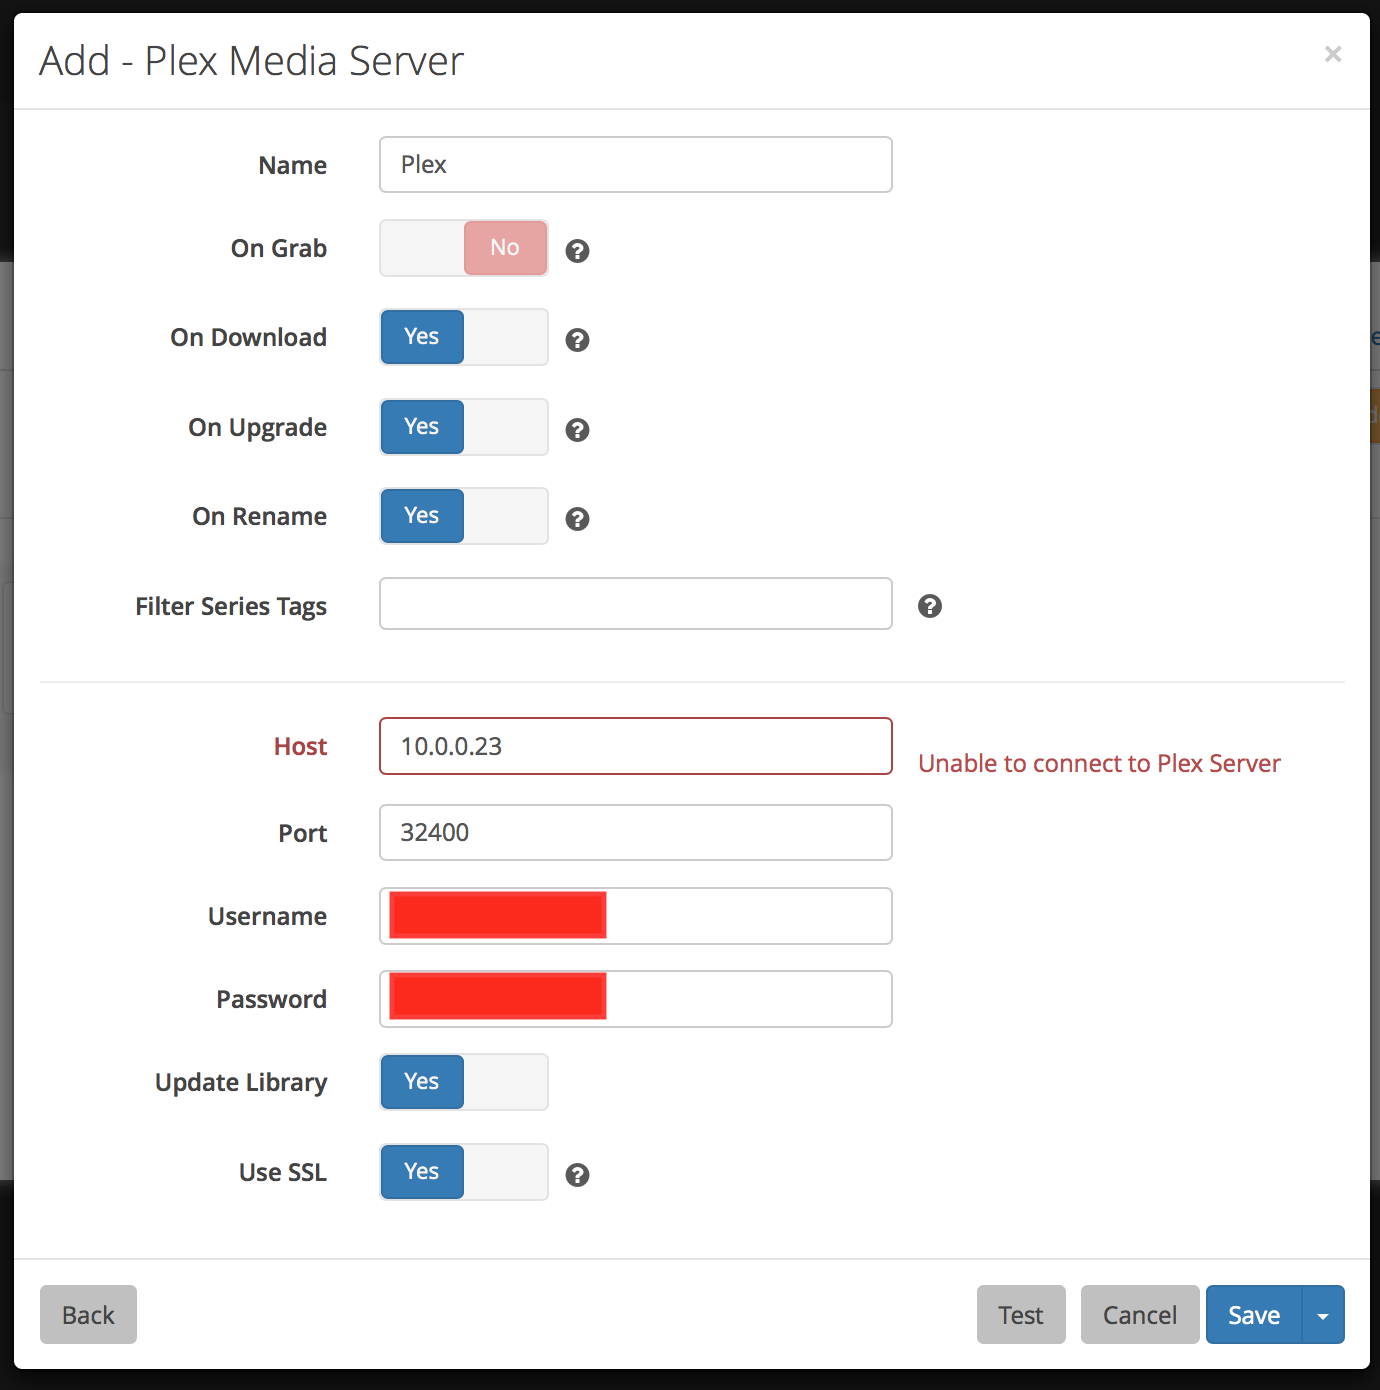This screenshot has height=1390, width=1380.
Task: Focus the Port input field
Action: click(636, 833)
